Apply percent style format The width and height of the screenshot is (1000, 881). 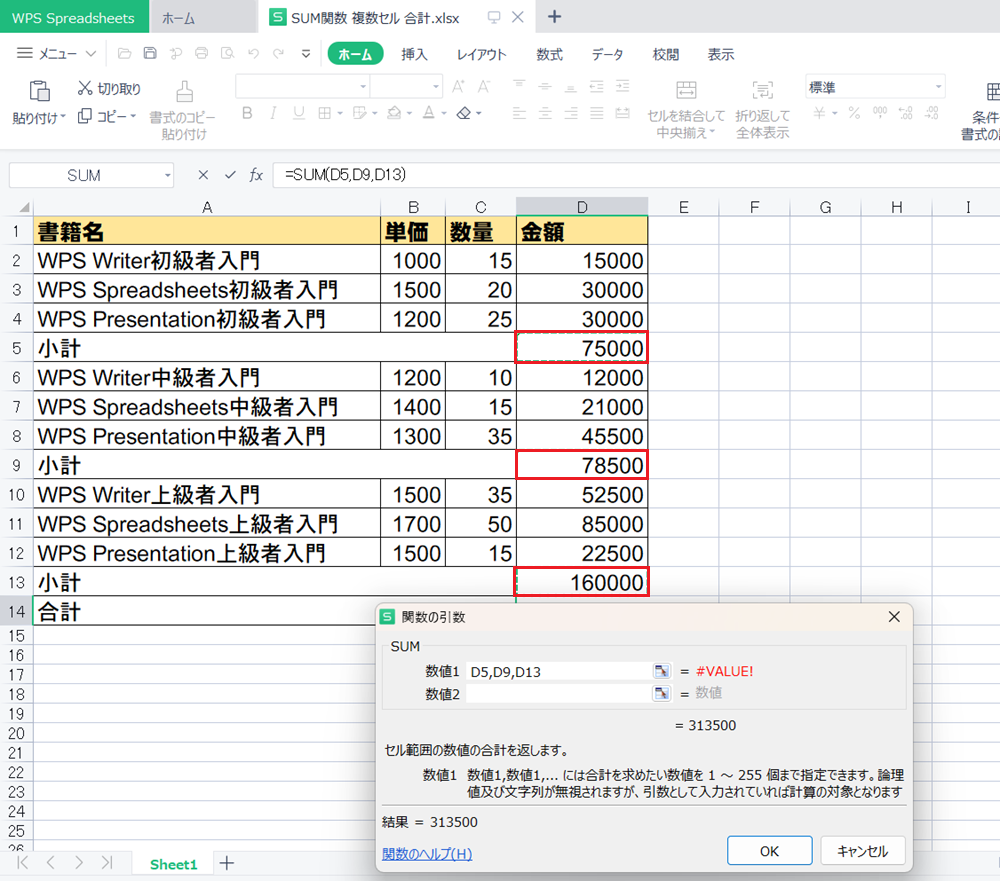tap(854, 113)
